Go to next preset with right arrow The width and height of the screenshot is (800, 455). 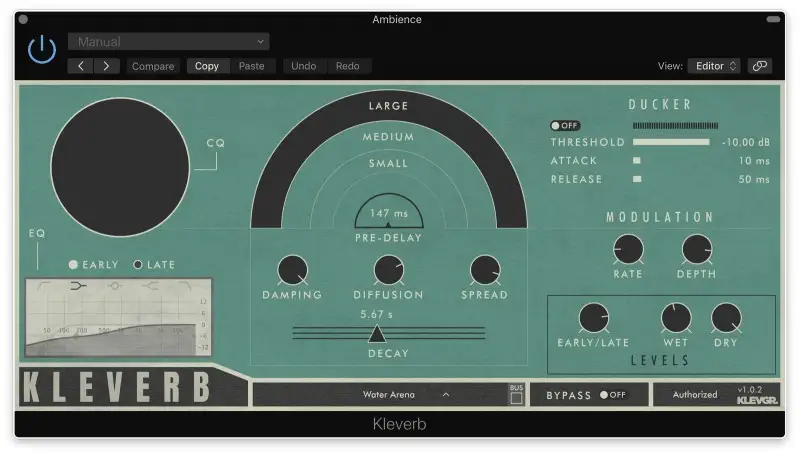[106, 66]
